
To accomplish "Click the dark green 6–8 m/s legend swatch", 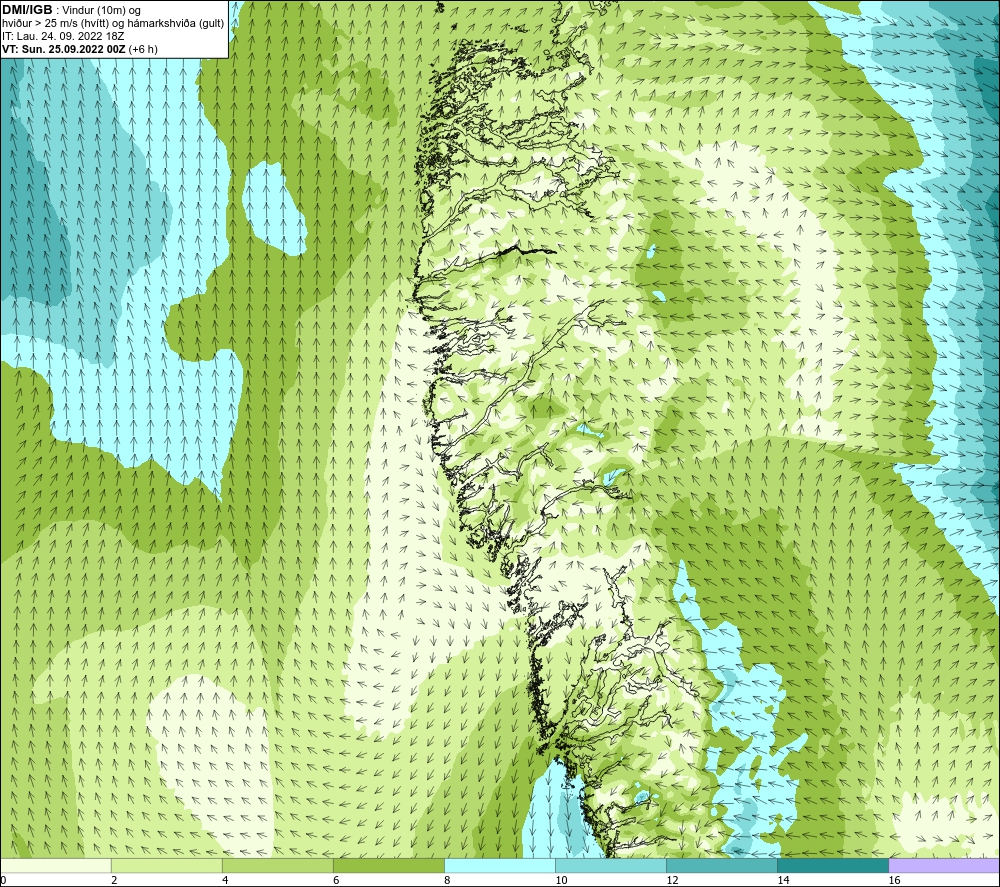I will (388, 865).
